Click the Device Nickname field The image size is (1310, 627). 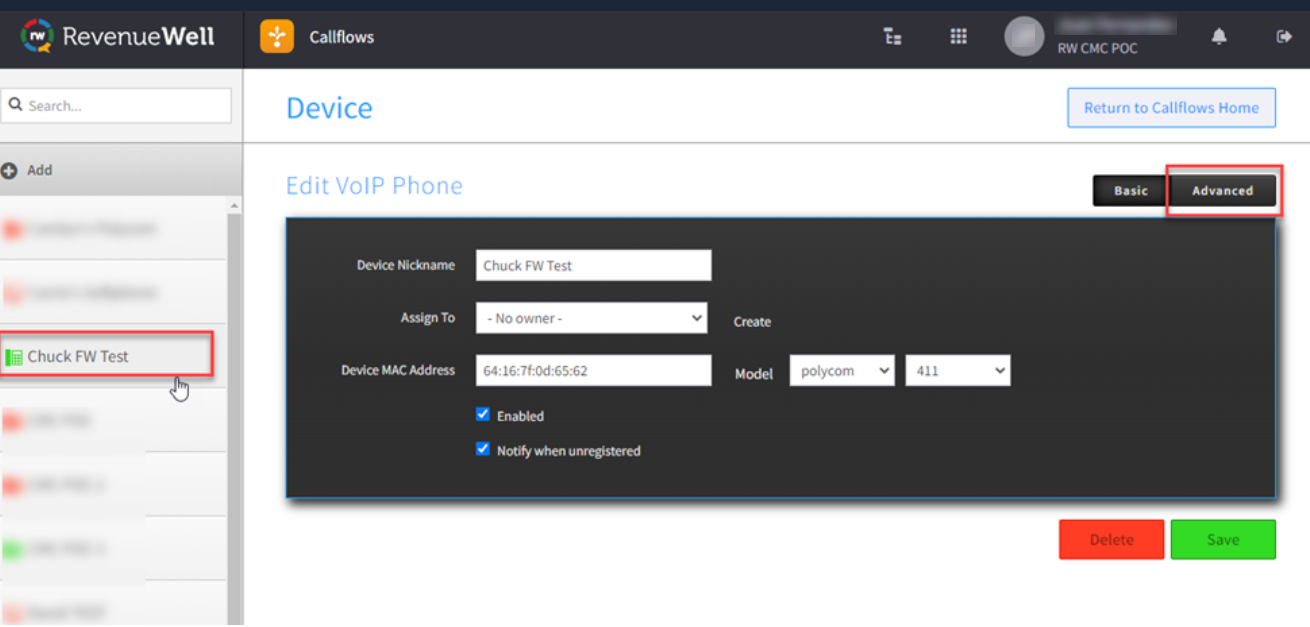pyautogui.click(x=593, y=266)
